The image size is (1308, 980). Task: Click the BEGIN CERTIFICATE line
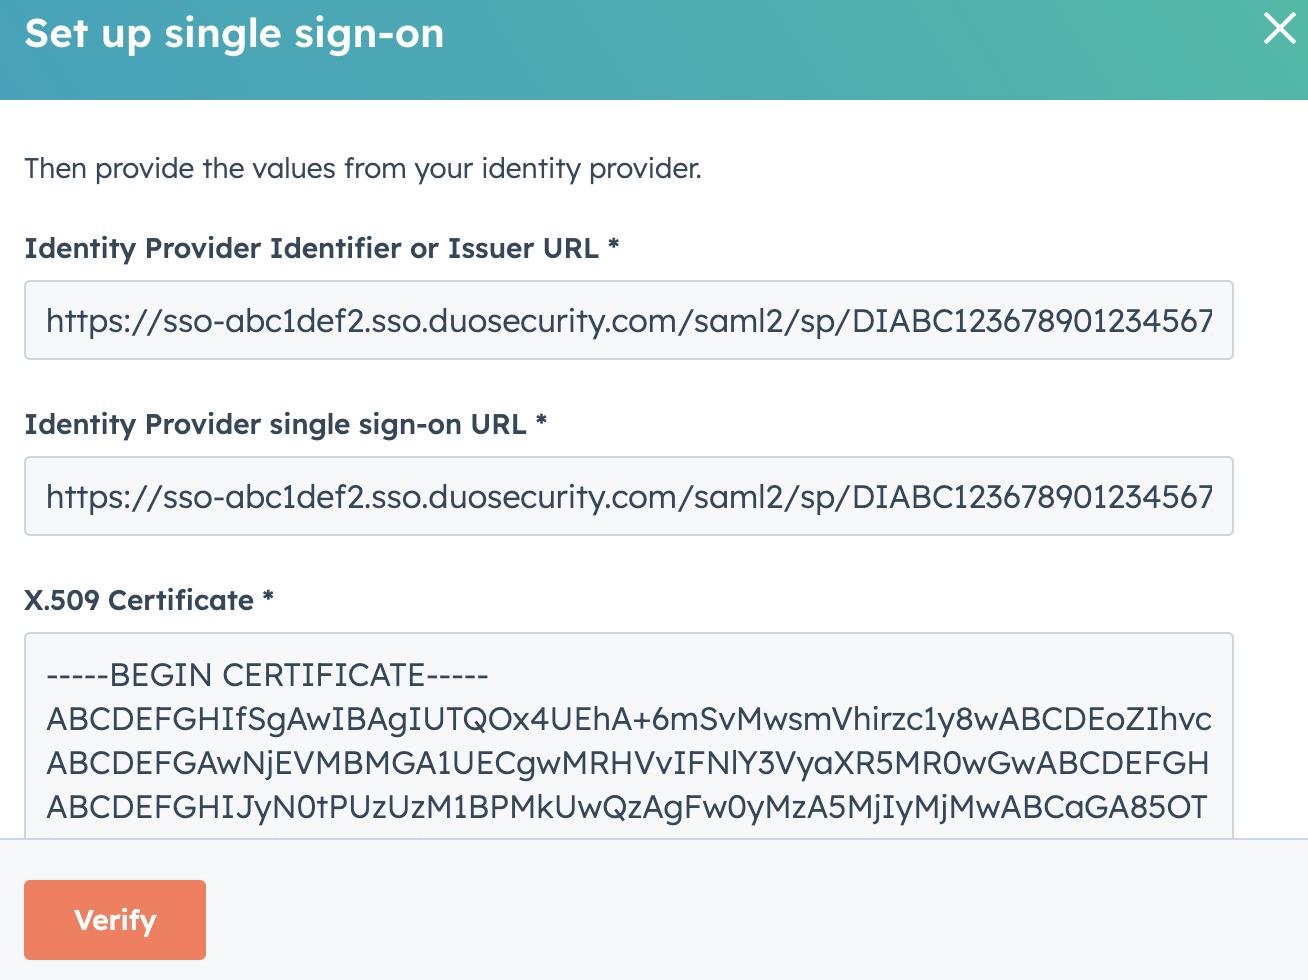266,676
